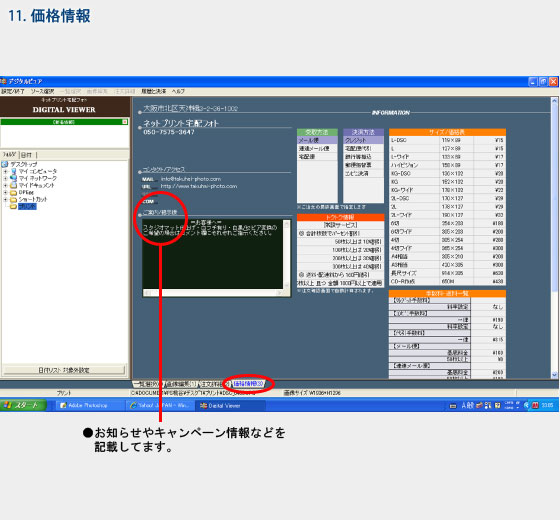Switch to the 日付 tab
560x520 pixels.
[26, 155]
